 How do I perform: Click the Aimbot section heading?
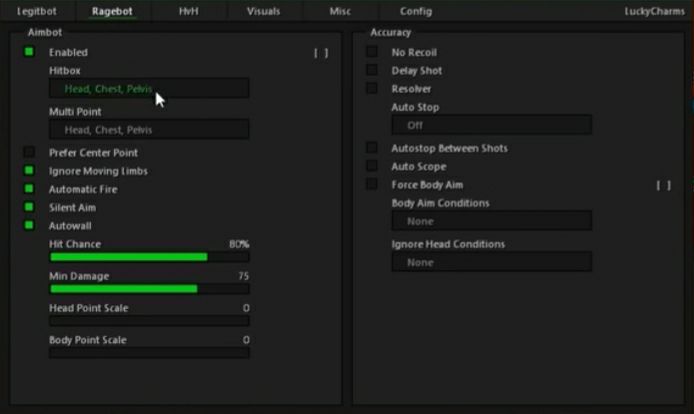tap(45, 32)
